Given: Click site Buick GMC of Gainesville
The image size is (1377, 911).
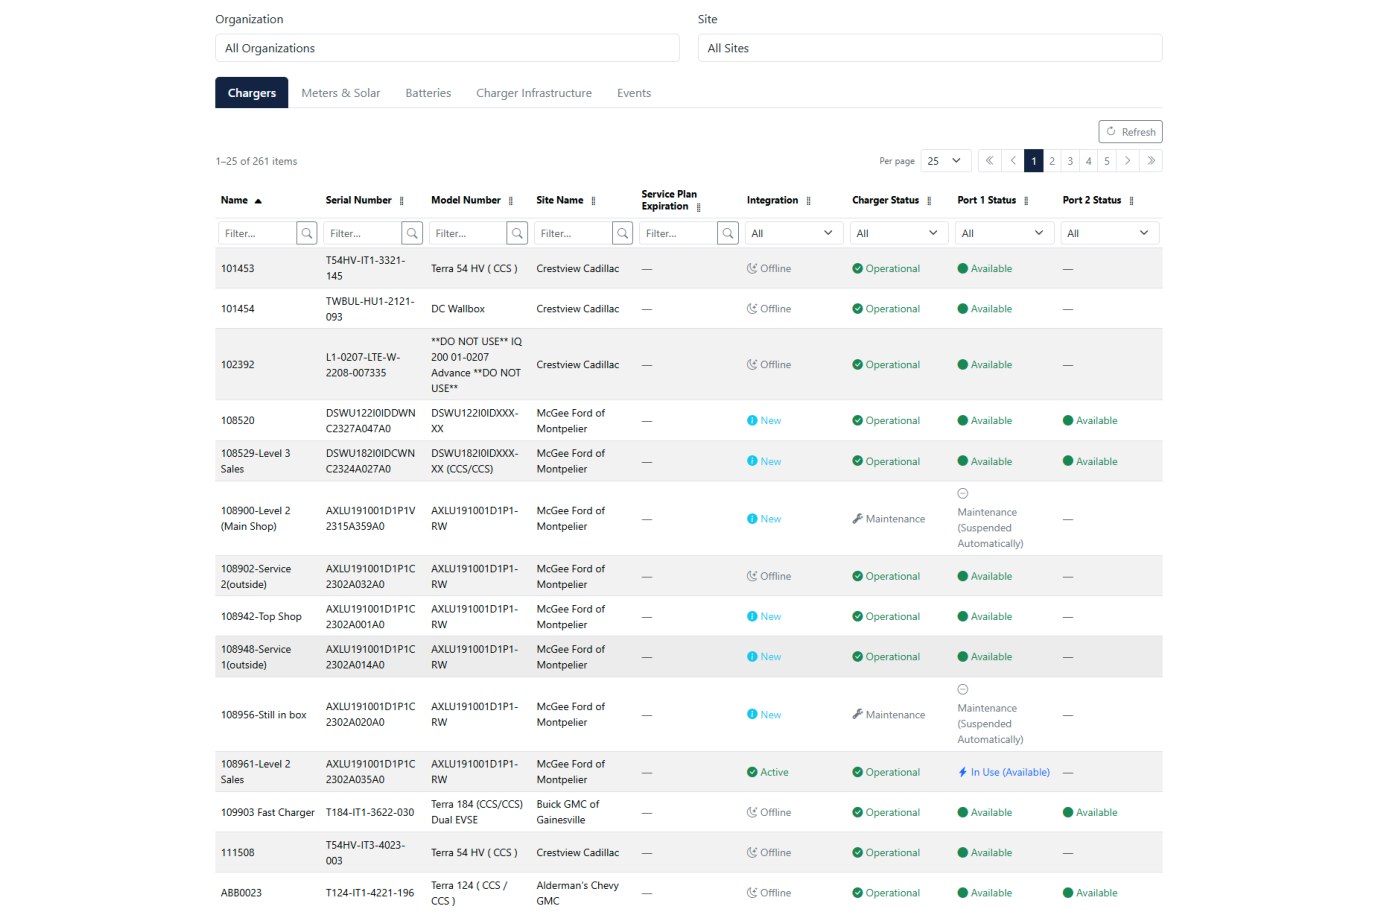Looking at the screenshot, I should click(x=568, y=812).
